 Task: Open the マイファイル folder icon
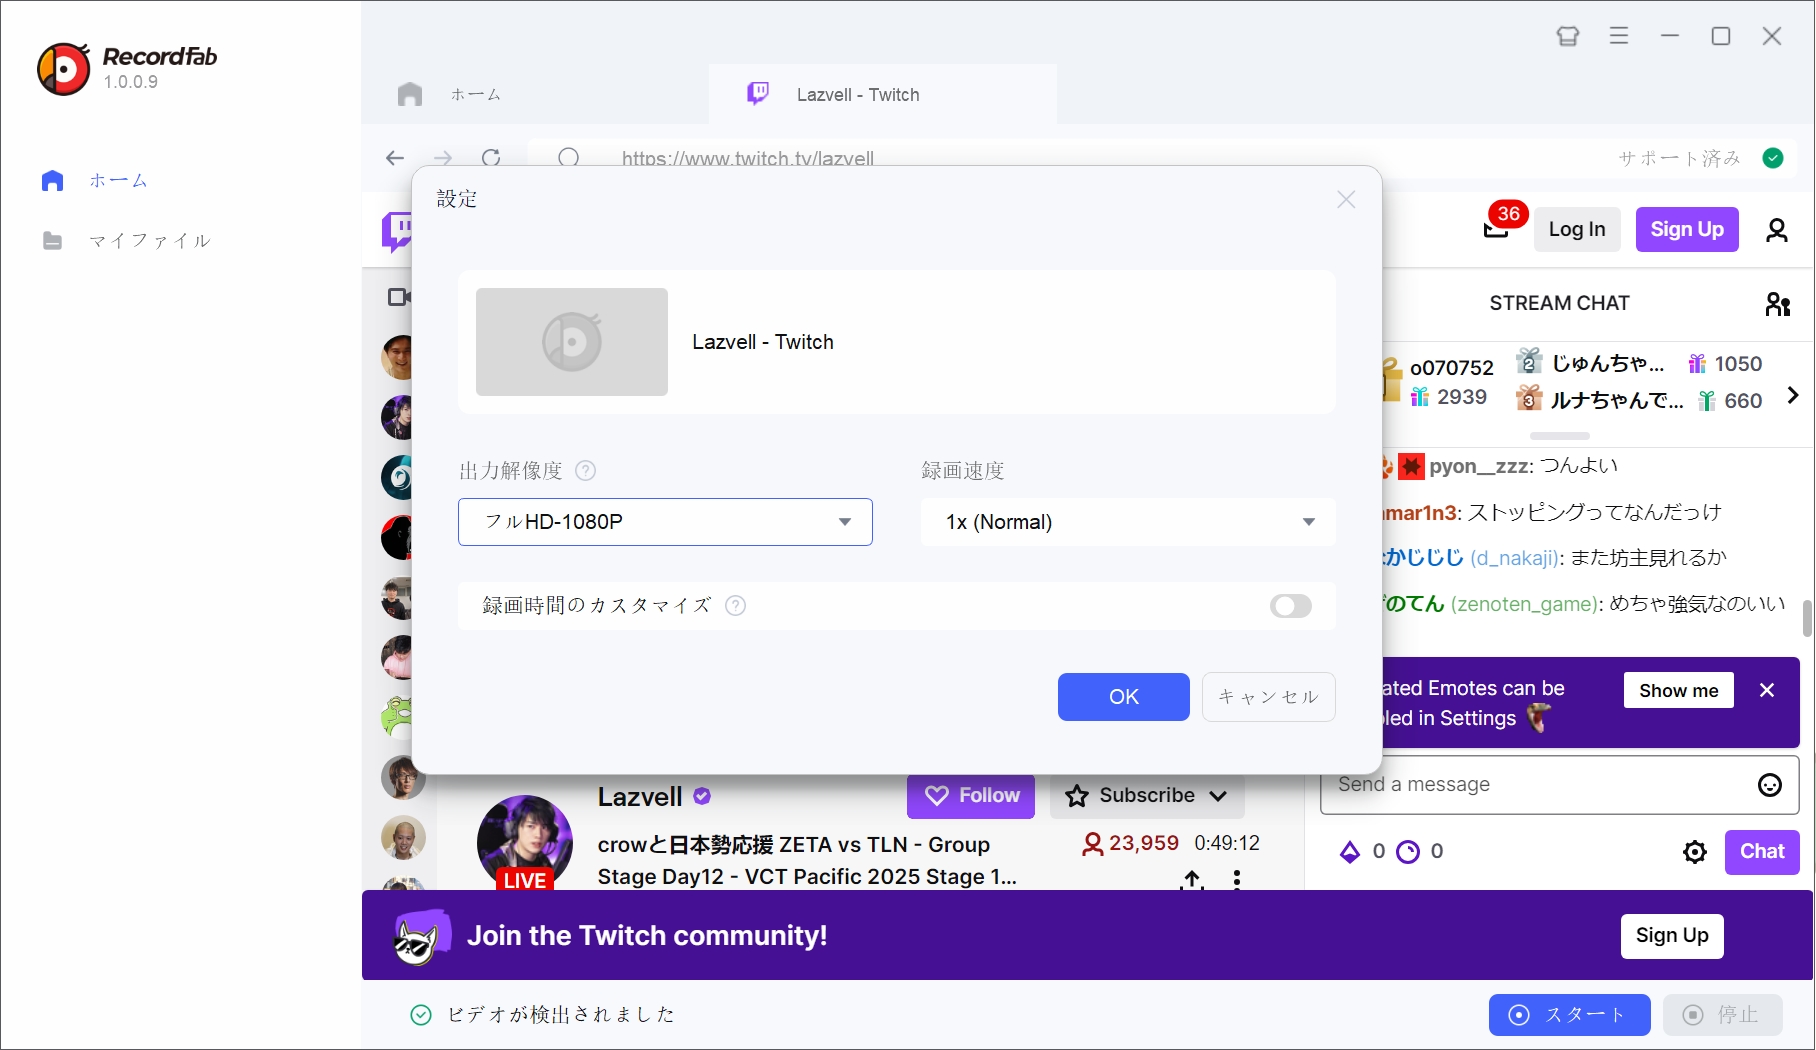[53, 241]
